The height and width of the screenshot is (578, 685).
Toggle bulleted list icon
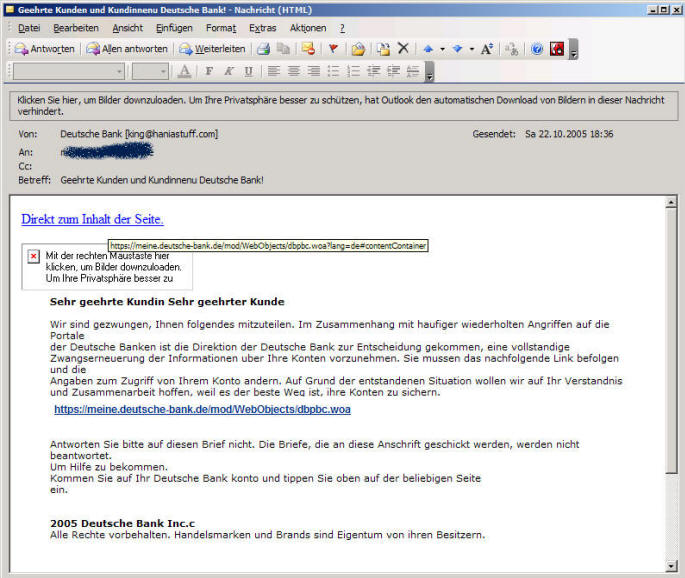tap(333, 71)
